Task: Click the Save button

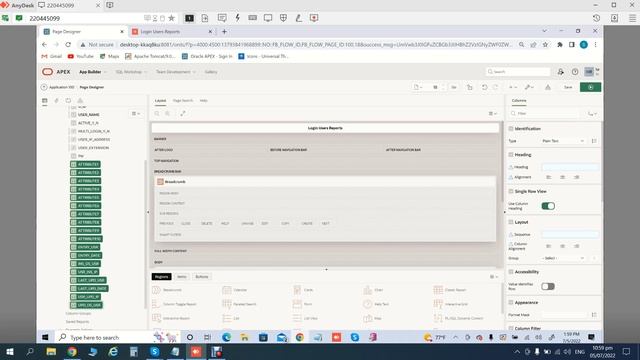Action: 568,87
